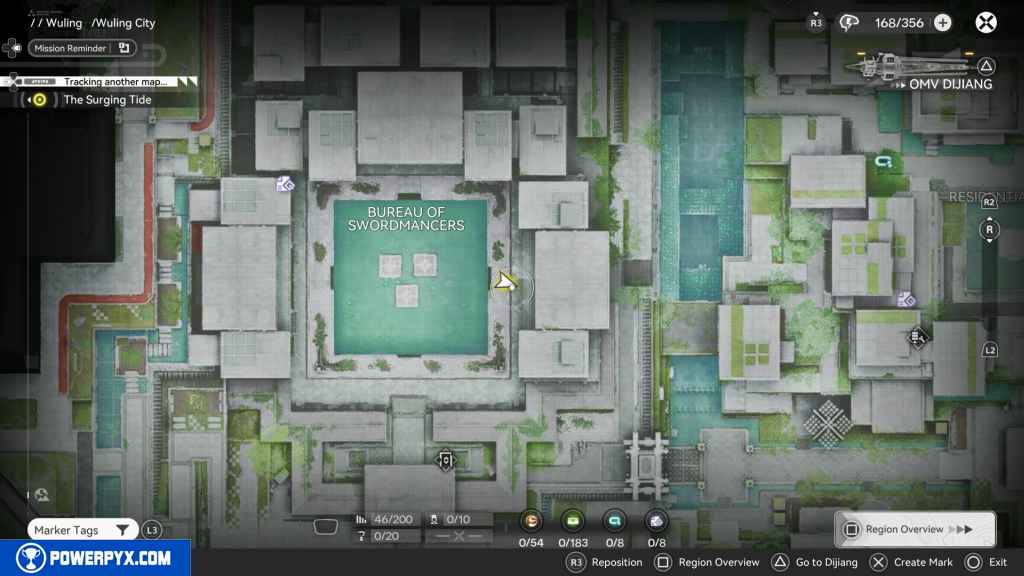Click the yellow player arrow marker
Image resolution: width=1024 pixels, height=576 pixels.
click(505, 283)
